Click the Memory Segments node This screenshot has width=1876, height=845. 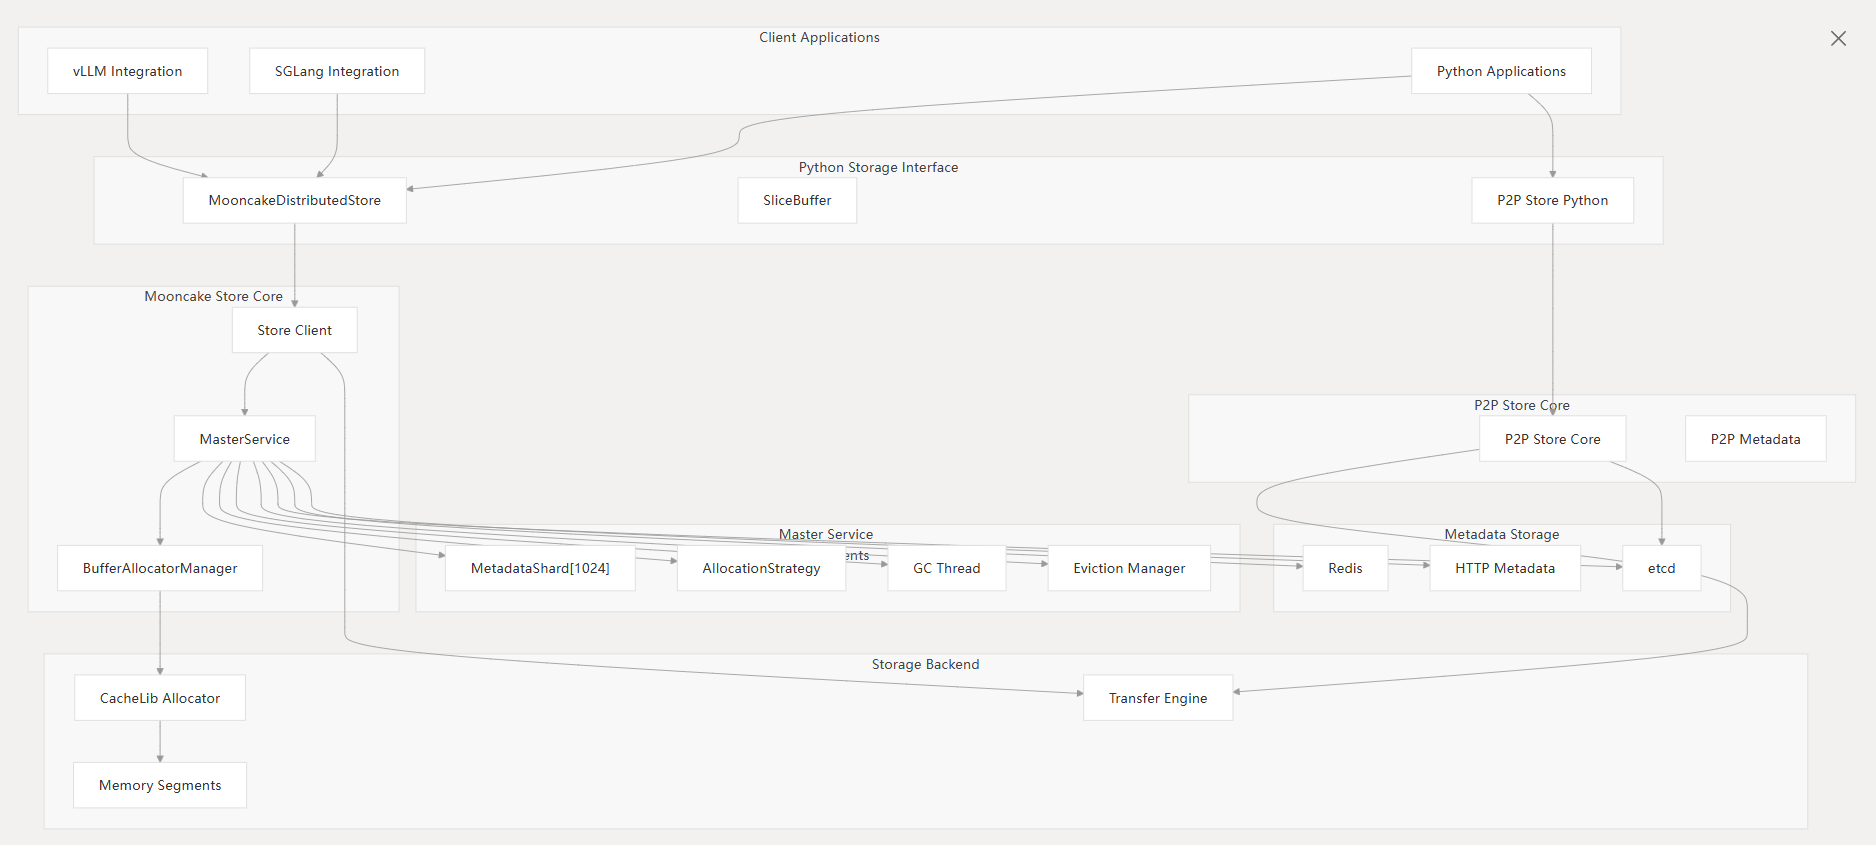click(x=160, y=785)
